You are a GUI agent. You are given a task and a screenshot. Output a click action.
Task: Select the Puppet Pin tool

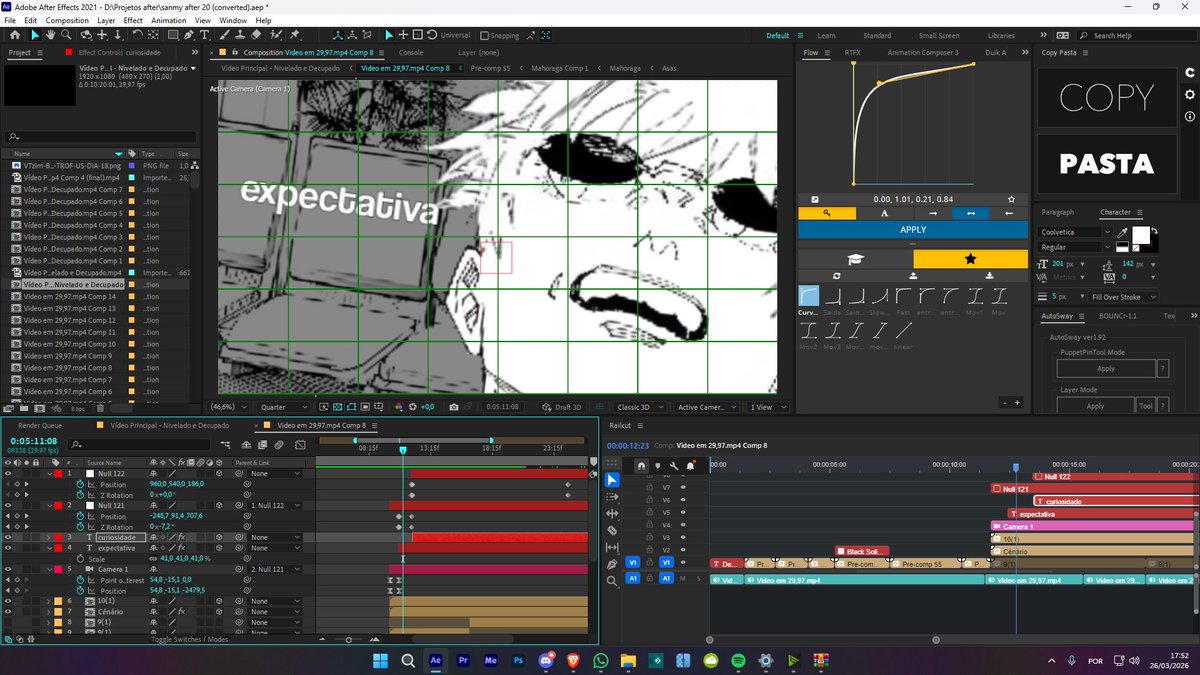tap(294, 35)
